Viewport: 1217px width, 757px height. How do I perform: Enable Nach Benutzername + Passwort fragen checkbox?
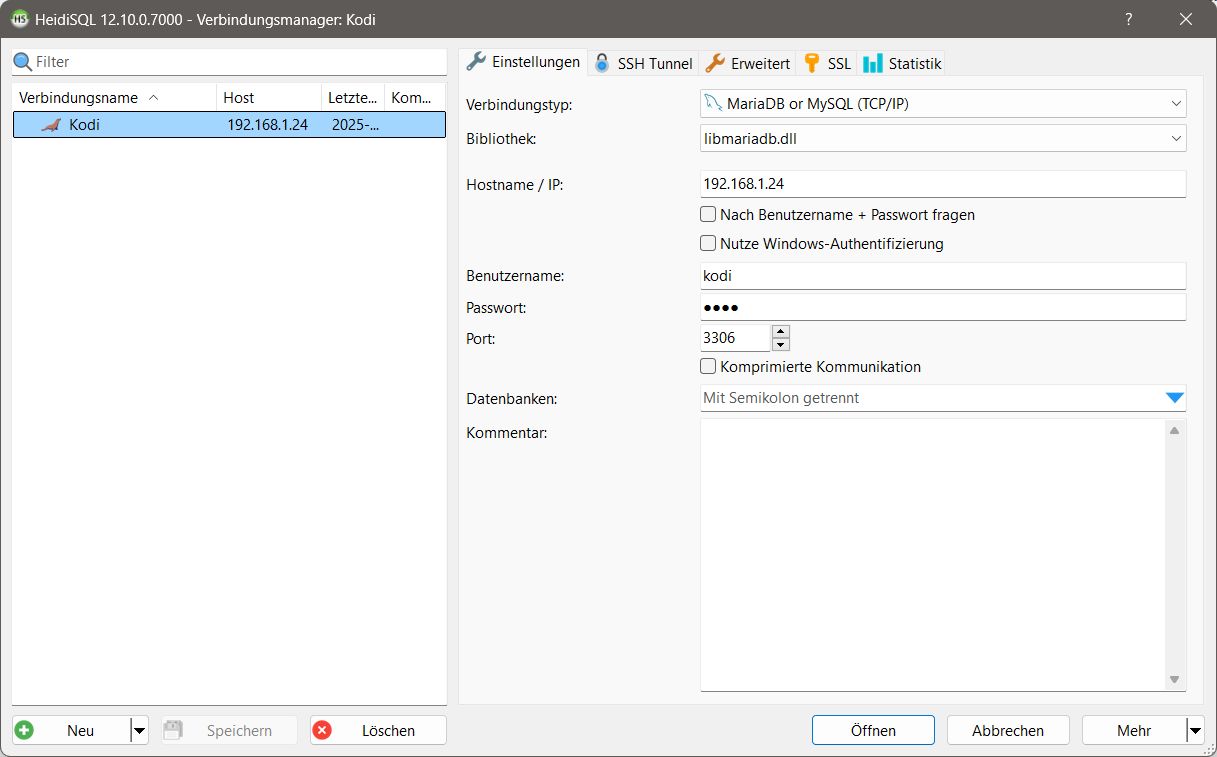708,214
